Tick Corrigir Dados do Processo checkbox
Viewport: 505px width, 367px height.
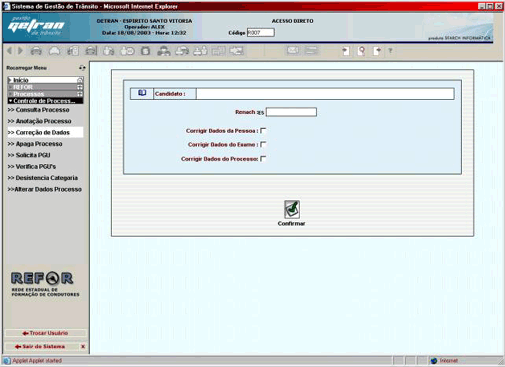coord(263,159)
